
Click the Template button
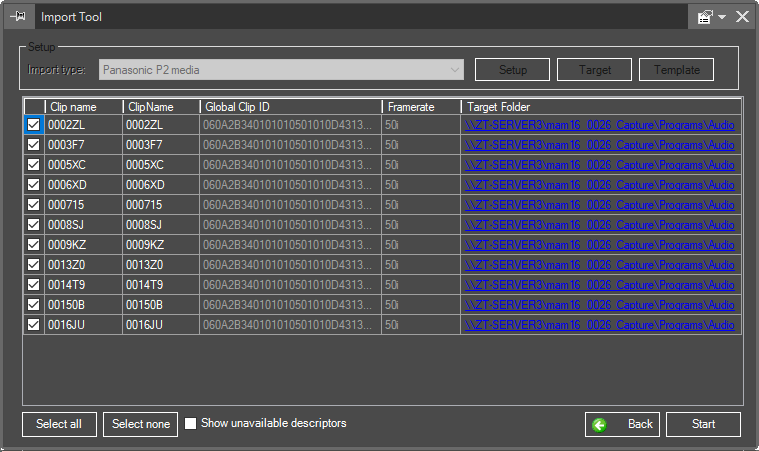coord(677,70)
